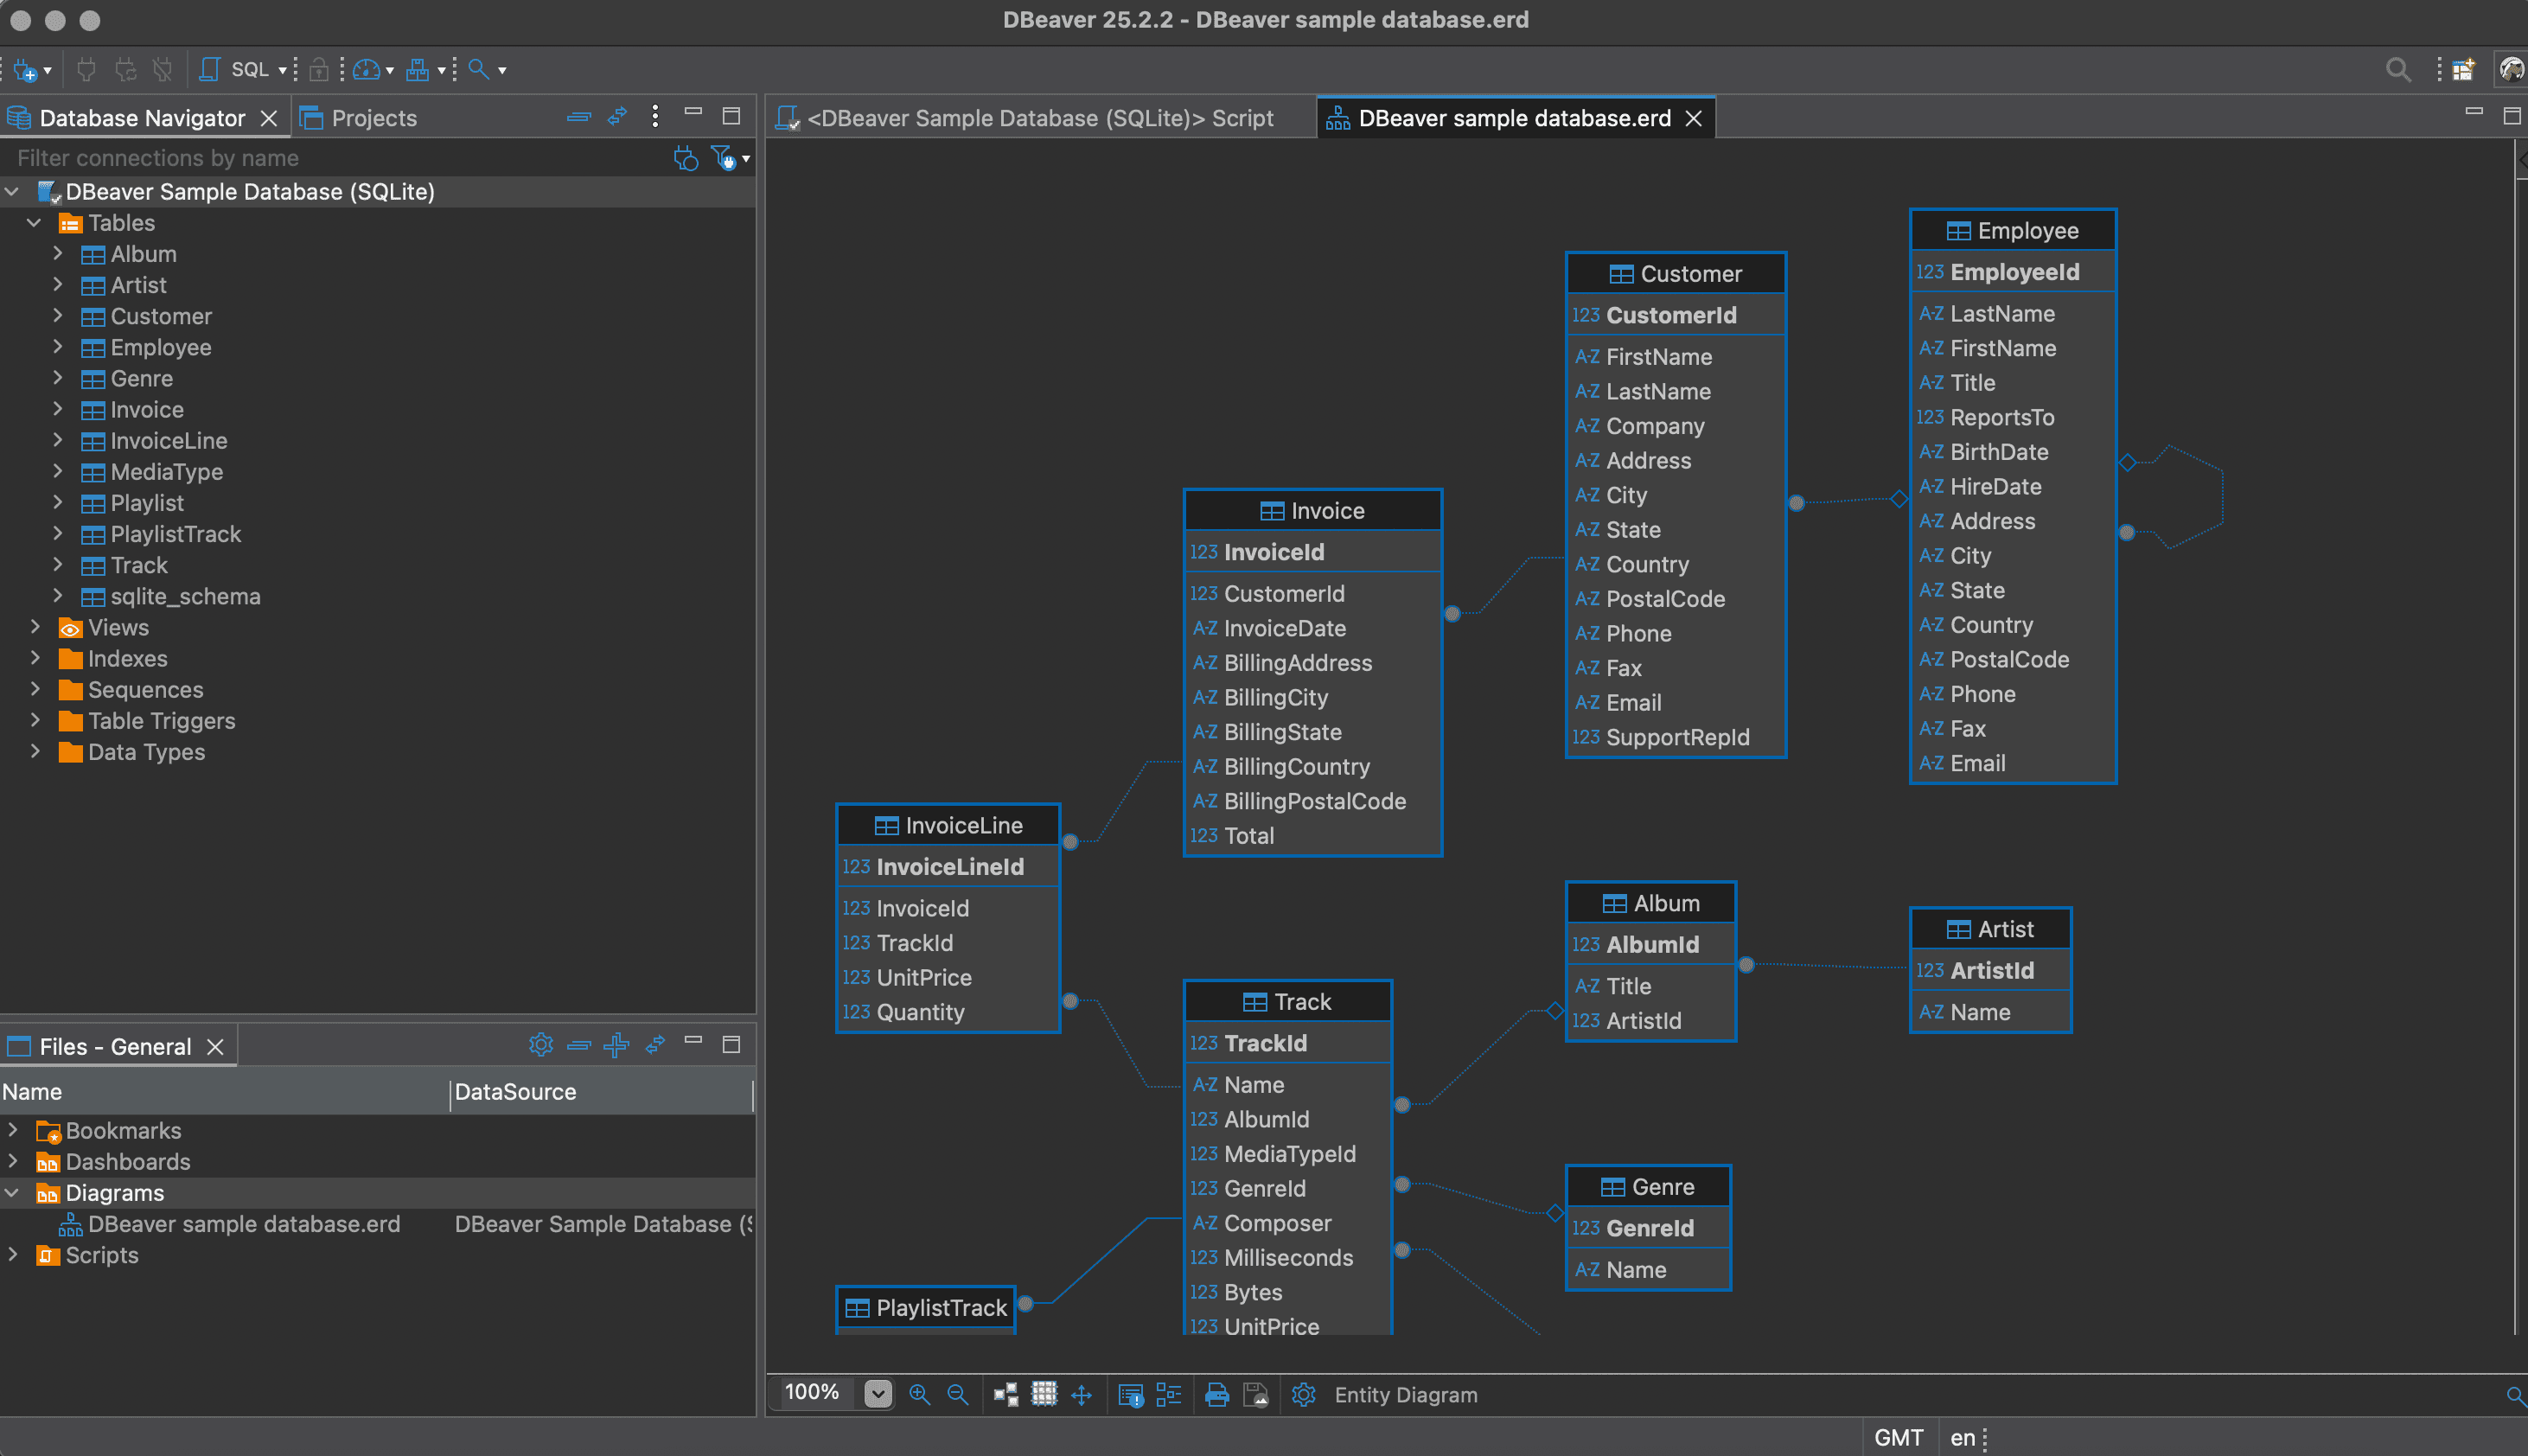Expand the Customer table in navigator
Screen dimensions: 2528x1456
[58, 316]
